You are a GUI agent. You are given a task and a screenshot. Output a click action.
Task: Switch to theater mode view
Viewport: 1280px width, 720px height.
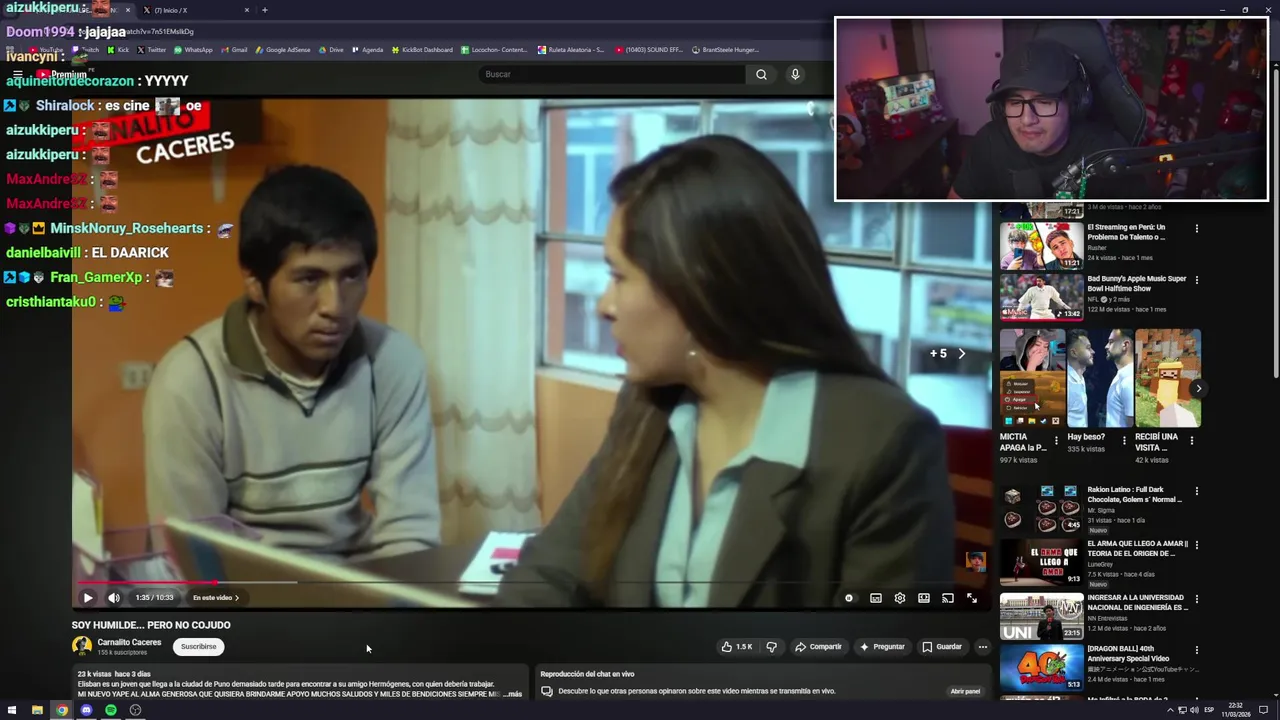(x=924, y=598)
